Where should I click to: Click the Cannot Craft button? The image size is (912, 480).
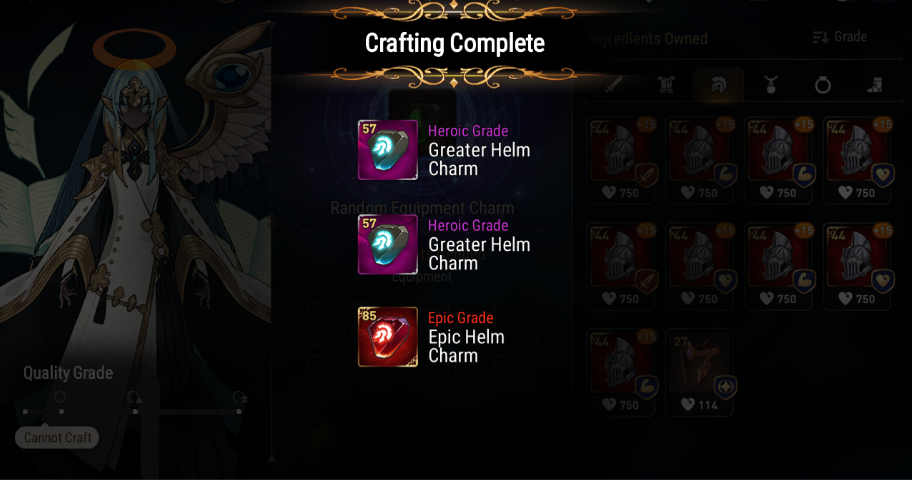pyautogui.click(x=57, y=438)
